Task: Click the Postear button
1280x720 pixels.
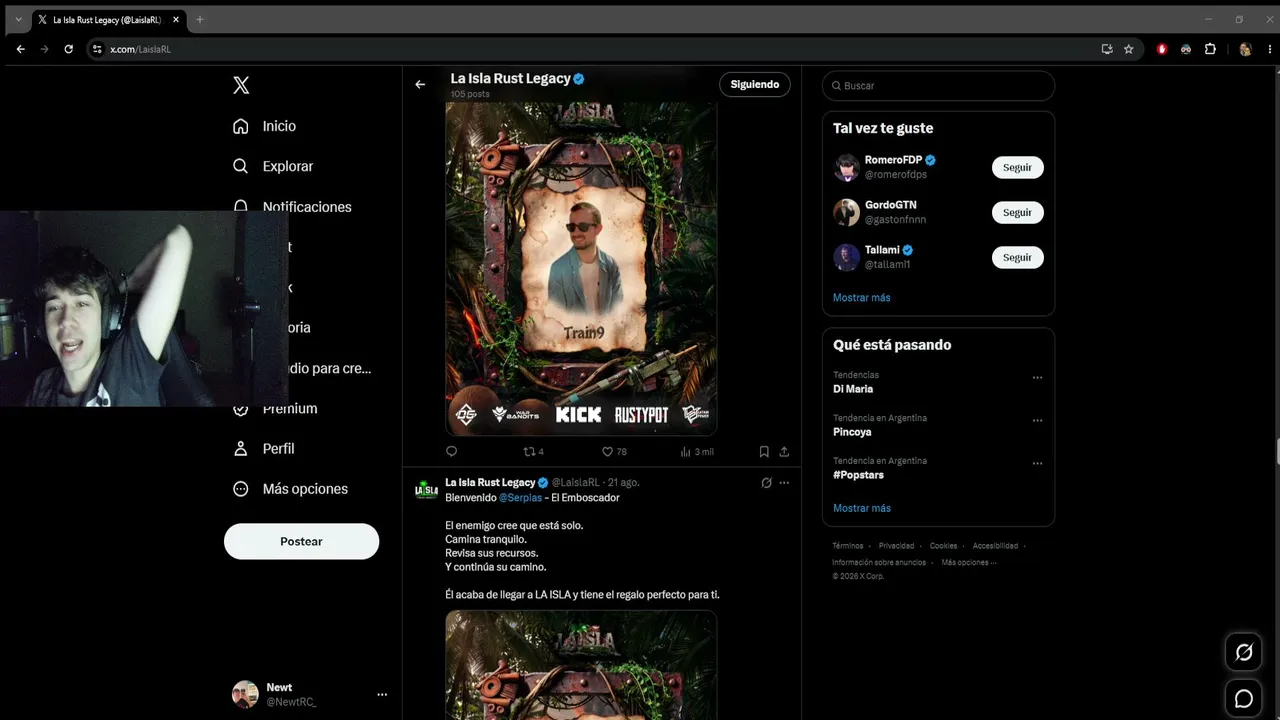Action: pyautogui.click(x=301, y=541)
